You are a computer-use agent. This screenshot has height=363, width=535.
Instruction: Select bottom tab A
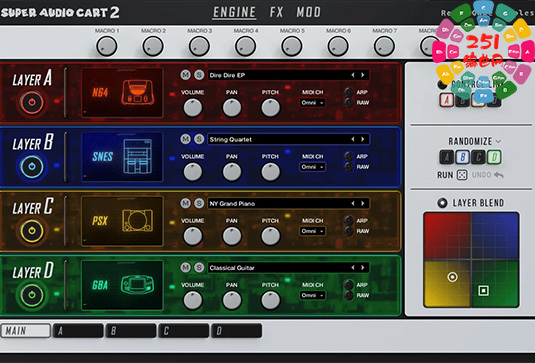pos(78,331)
